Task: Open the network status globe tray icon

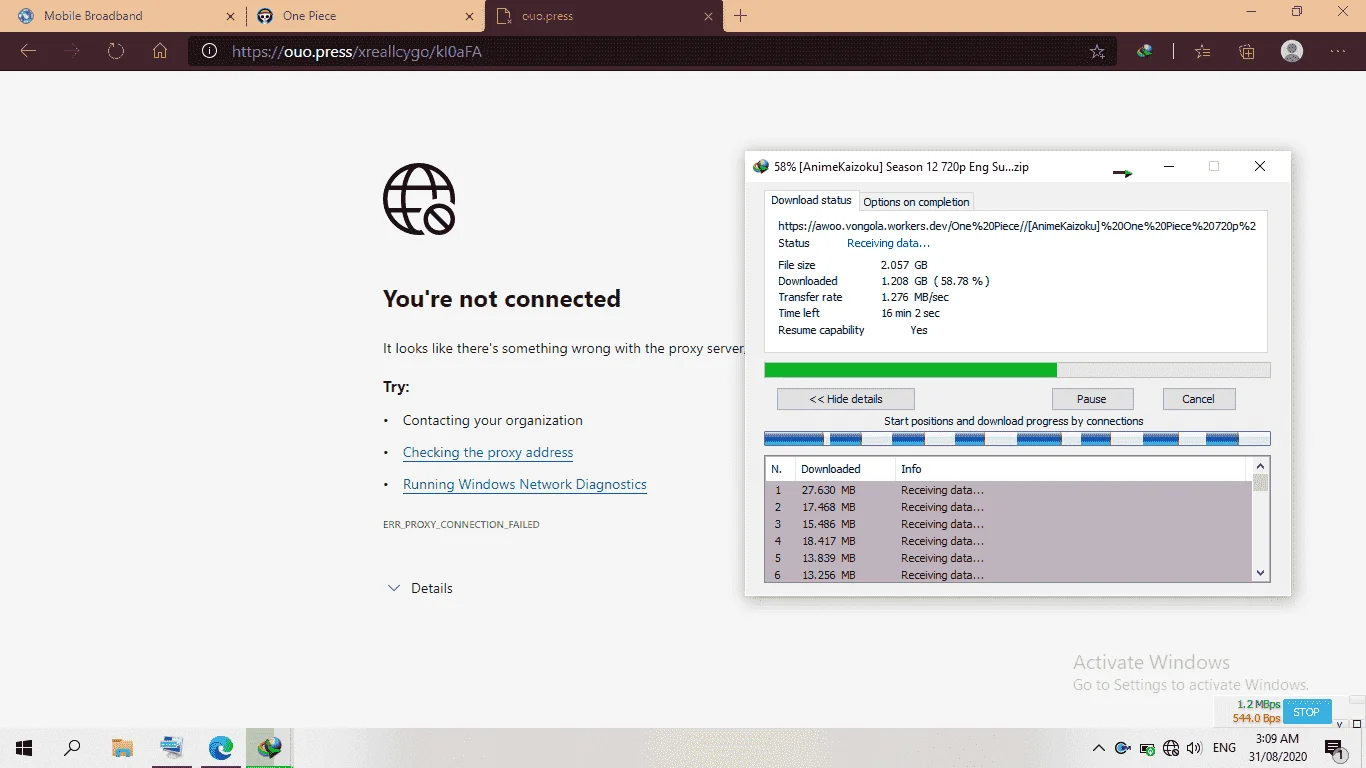Action: pos(1171,748)
